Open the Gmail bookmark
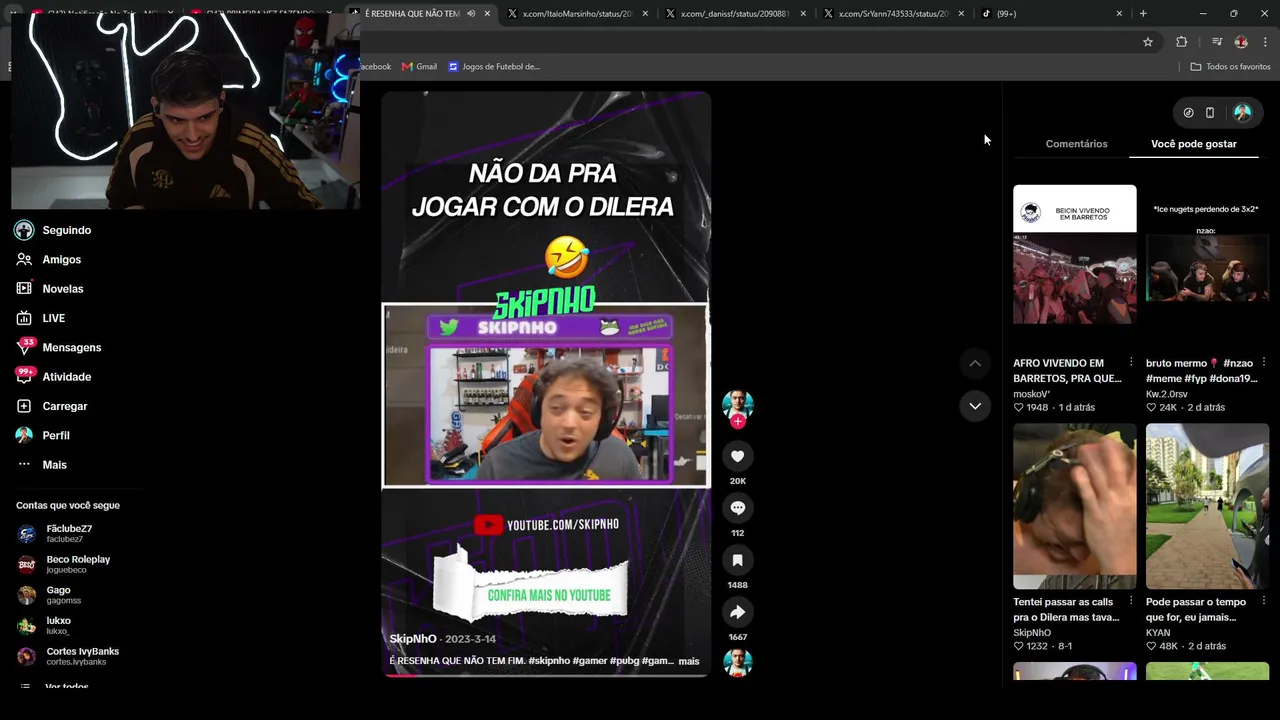 click(x=419, y=67)
